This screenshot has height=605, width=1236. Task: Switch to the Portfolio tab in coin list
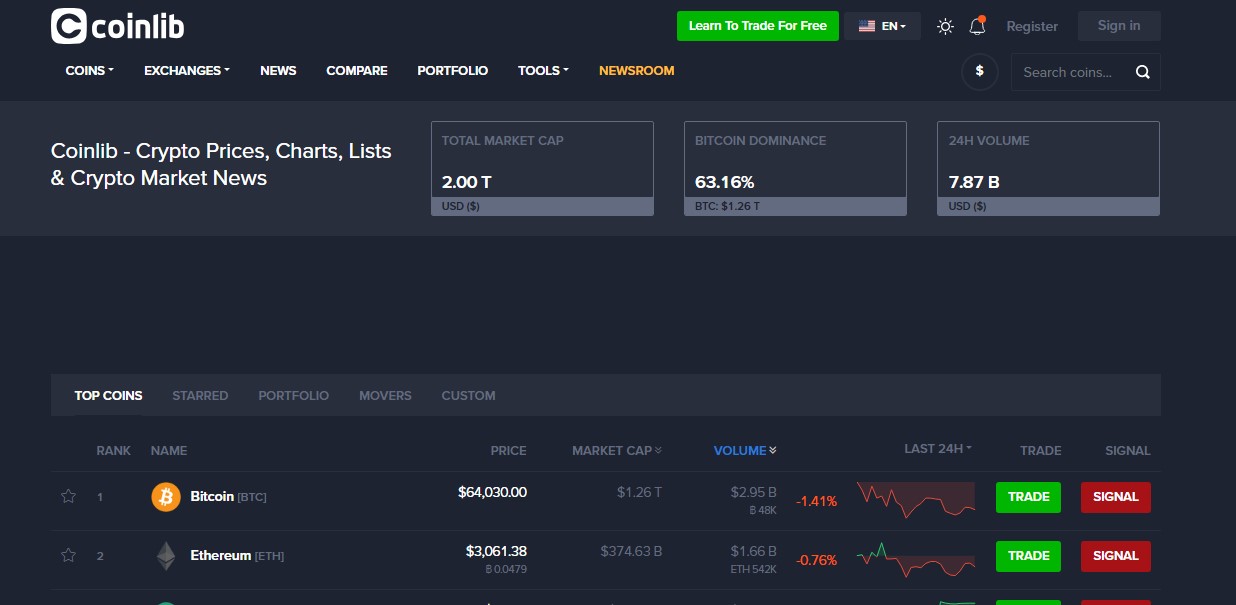click(x=293, y=396)
